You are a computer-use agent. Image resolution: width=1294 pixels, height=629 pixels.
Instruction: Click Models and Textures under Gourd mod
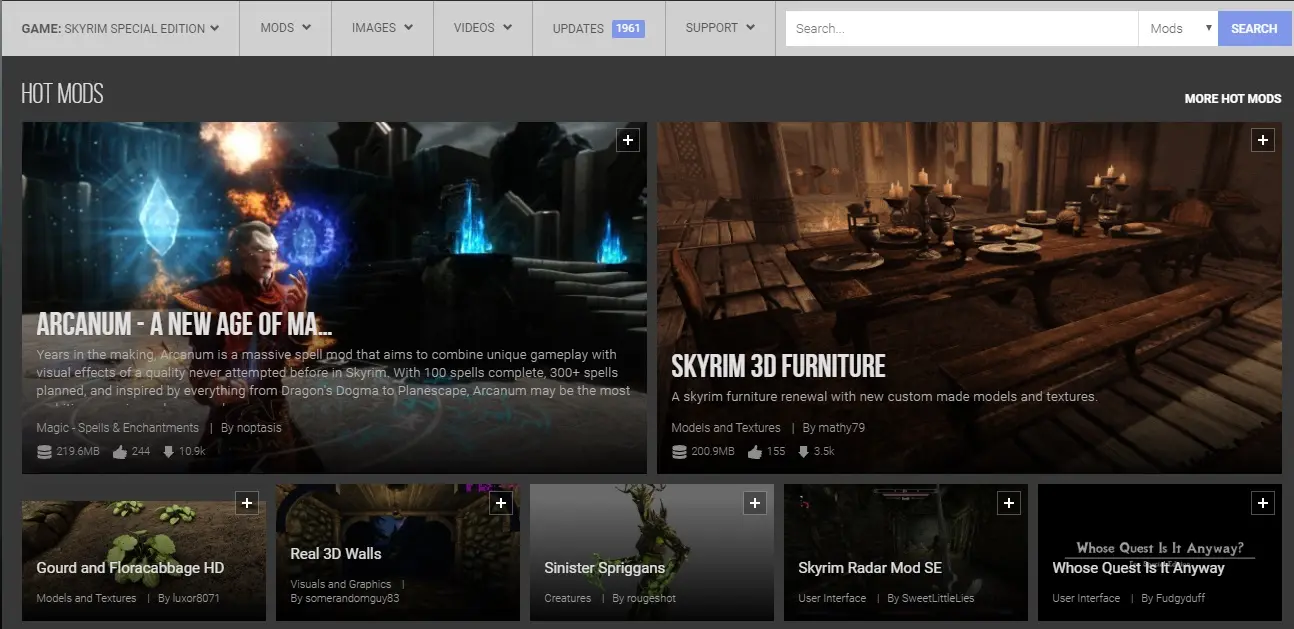coord(86,598)
